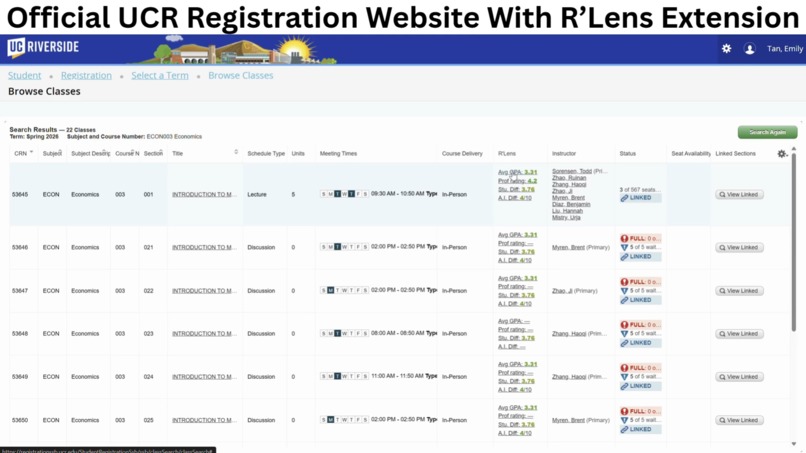Image resolution: width=806 pixels, height=453 pixels.
Task: Open the table column settings gear
Action: 782,154
